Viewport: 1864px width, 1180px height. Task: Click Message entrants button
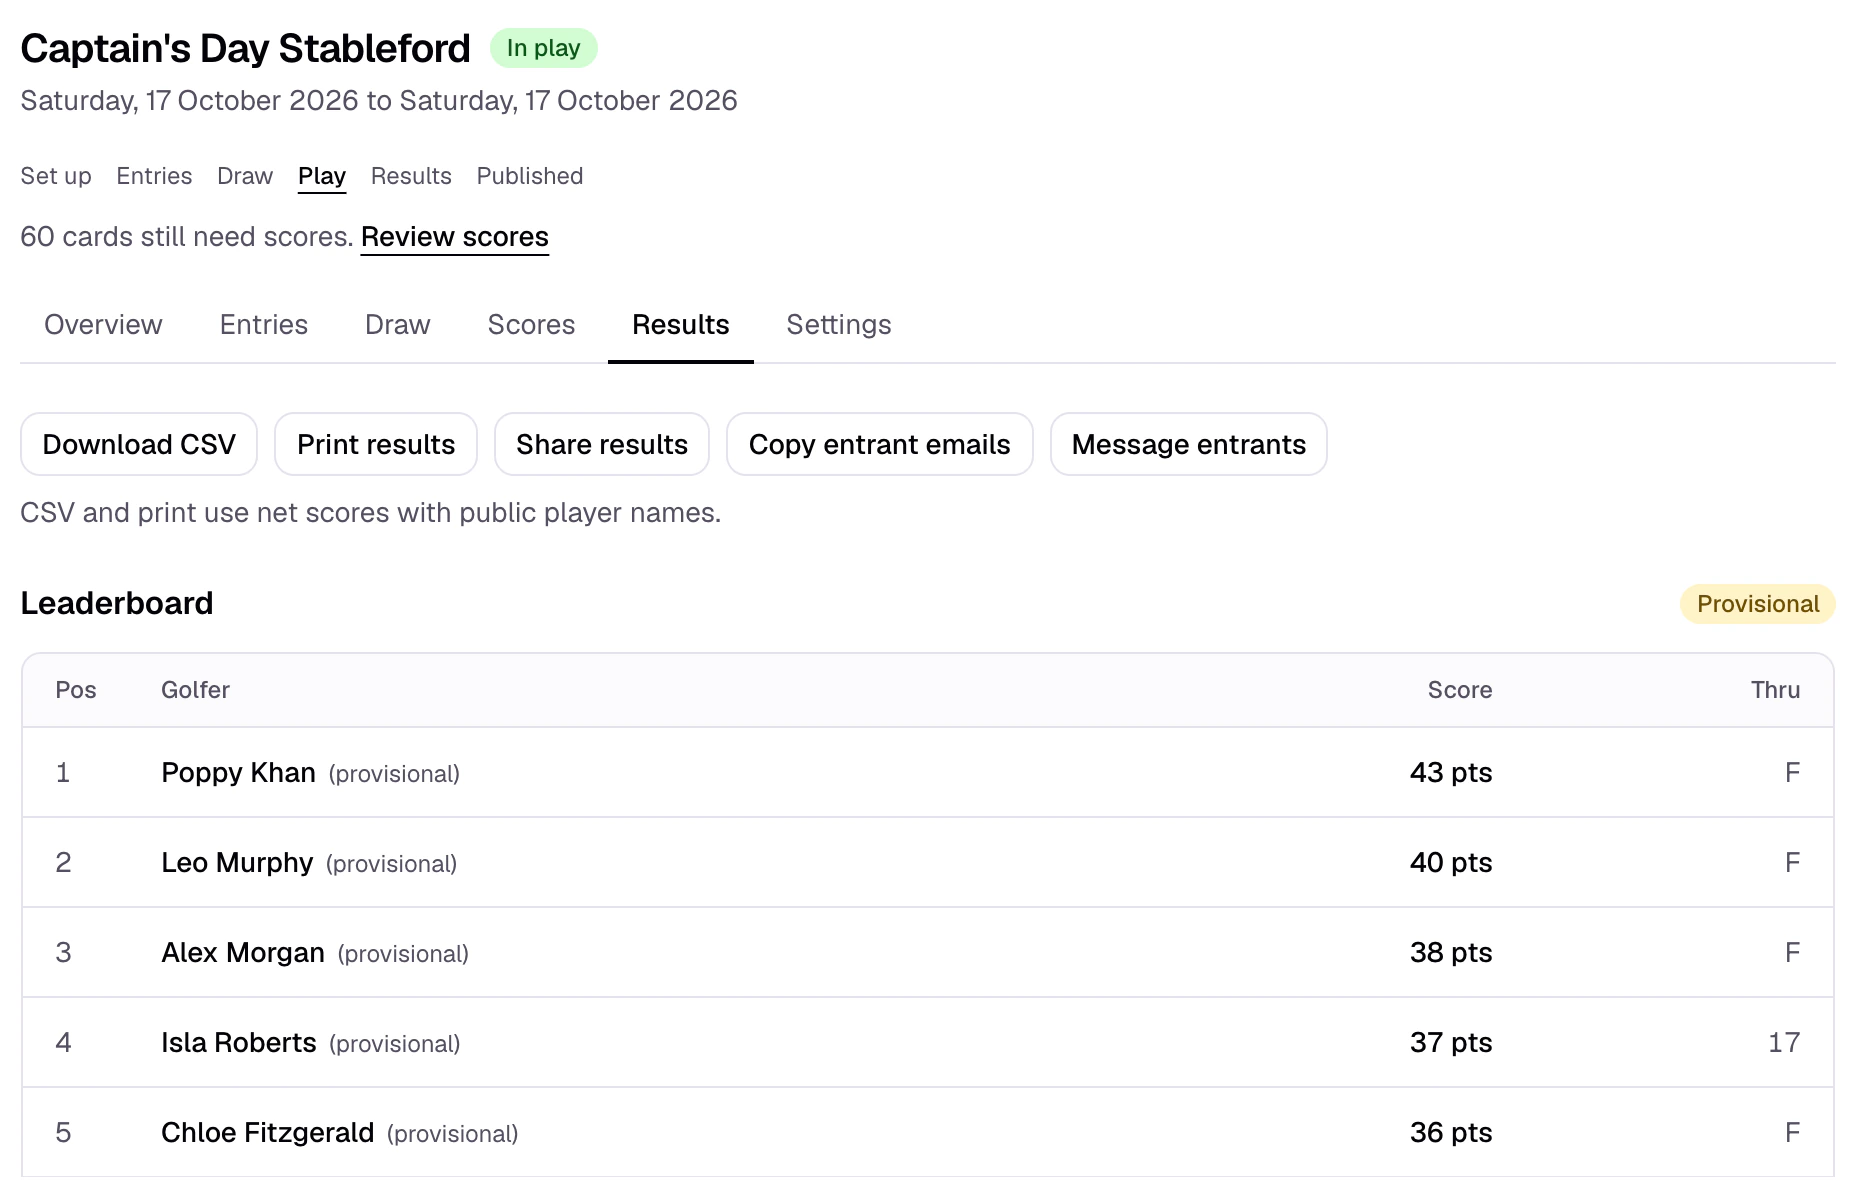(x=1189, y=444)
